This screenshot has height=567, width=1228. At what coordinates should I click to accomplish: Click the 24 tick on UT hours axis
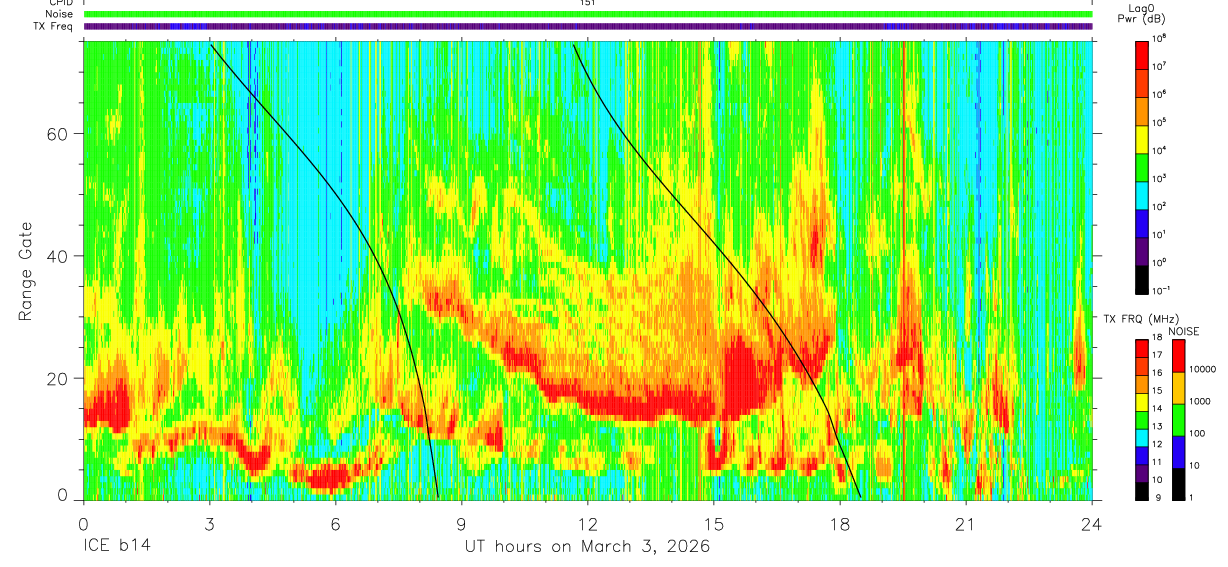pyautogui.click(x=1092, y=523)
